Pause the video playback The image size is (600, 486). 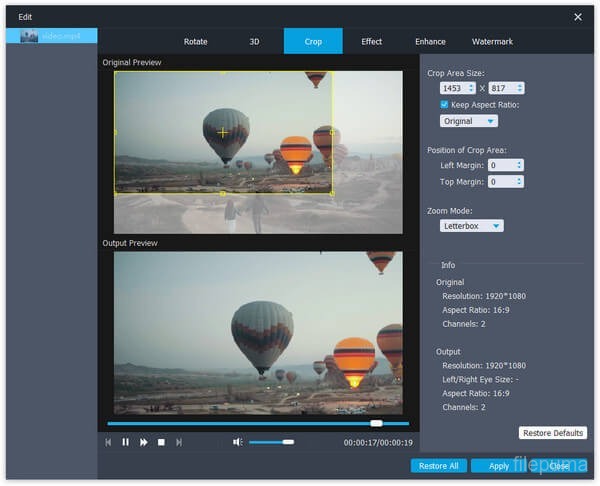(x=126, y=442)
